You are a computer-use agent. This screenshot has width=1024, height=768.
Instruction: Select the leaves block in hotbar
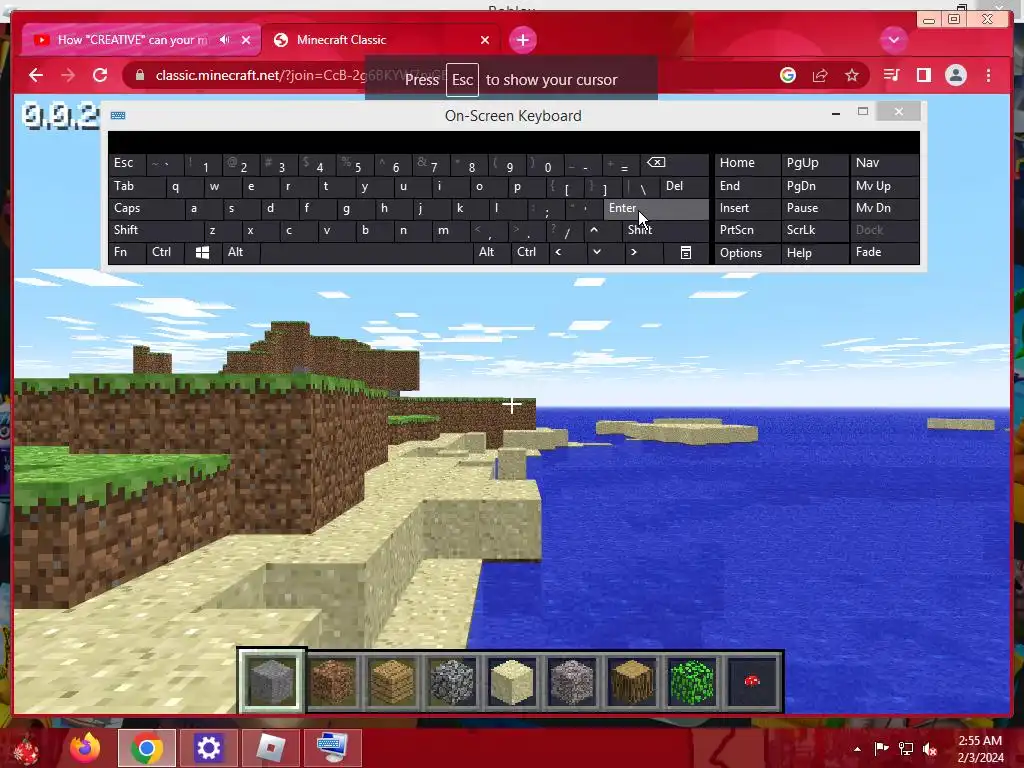coord(692,681)
